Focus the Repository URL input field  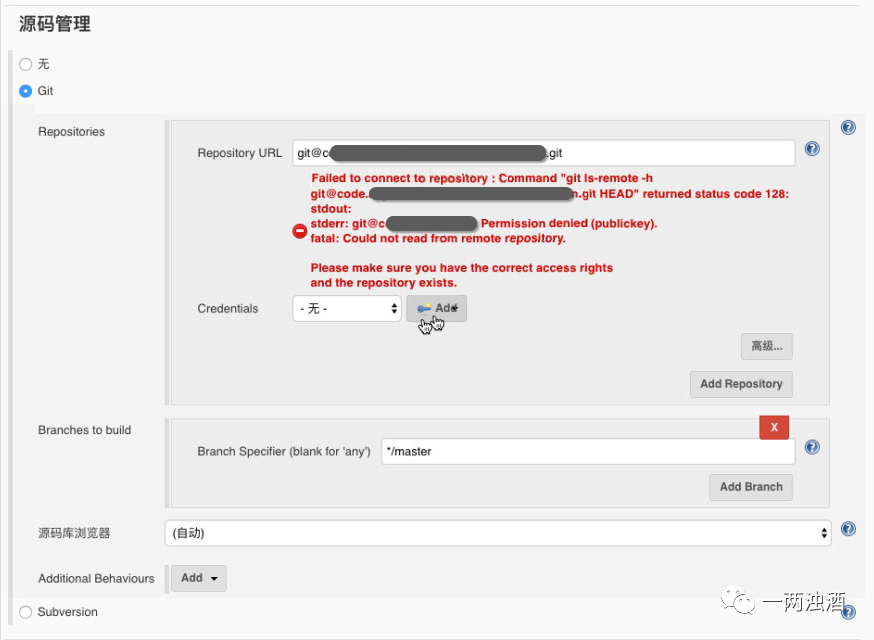pyautogui.click(x=543, y=153)
